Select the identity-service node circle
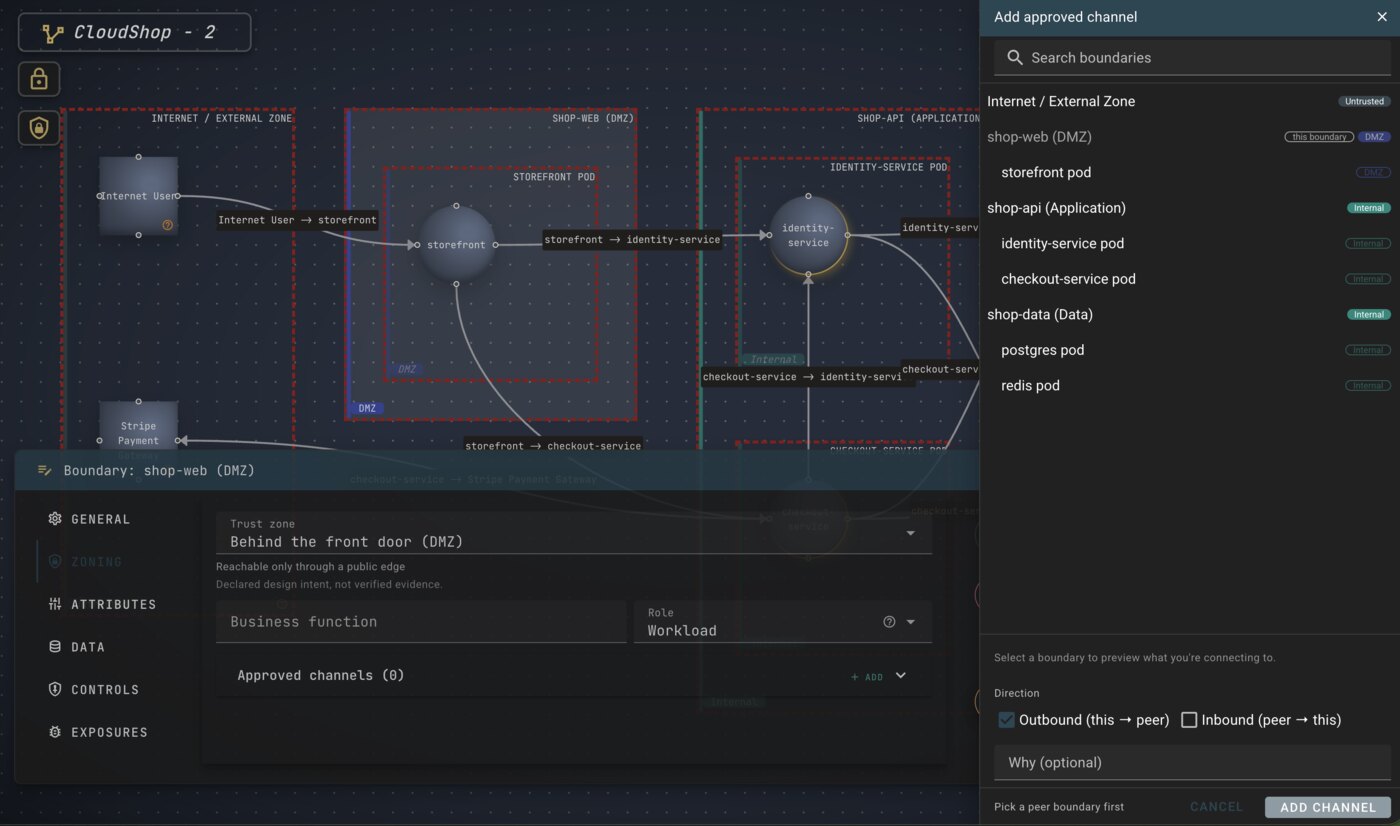Image resolution: width=1400 pixels, height=826 pixels. click(x=808, y=235)
